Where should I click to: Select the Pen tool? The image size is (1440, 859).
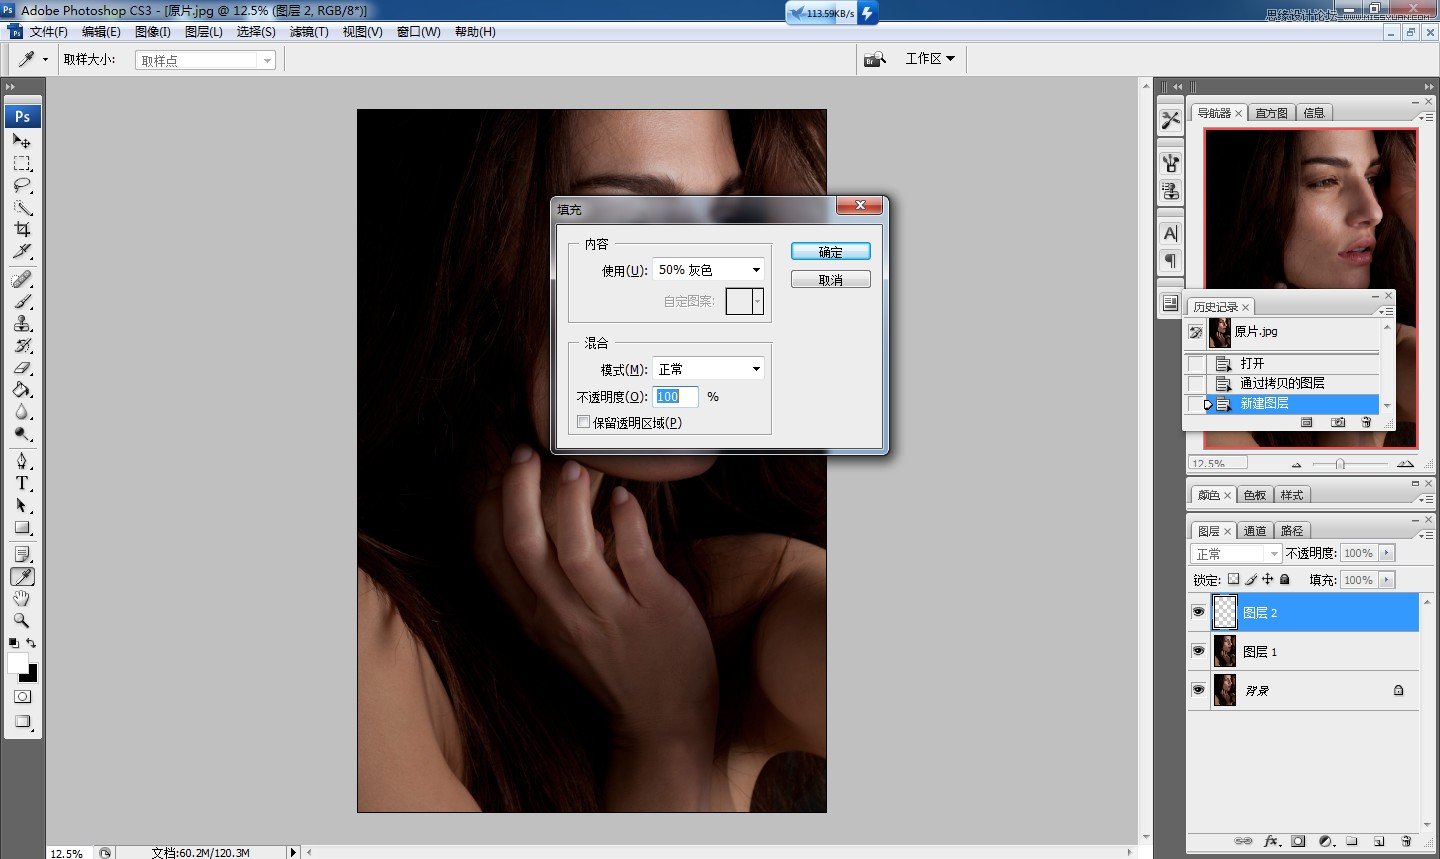tap(22, 461)
